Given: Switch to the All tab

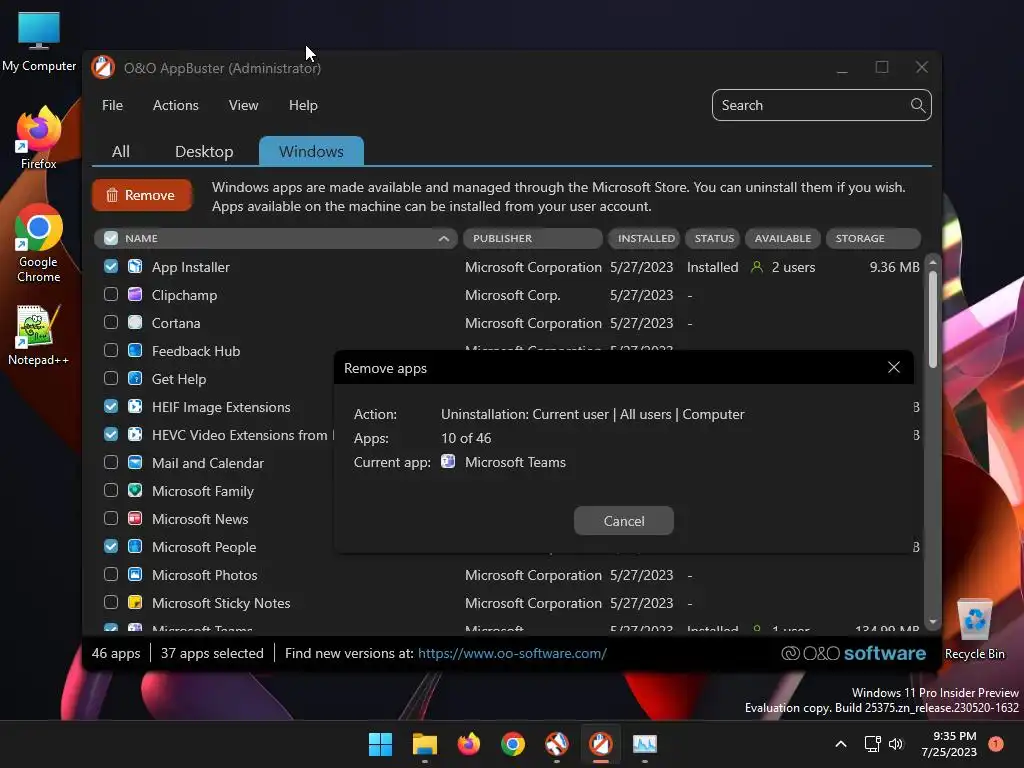Looking at the screenshot, I should (121, 152).
